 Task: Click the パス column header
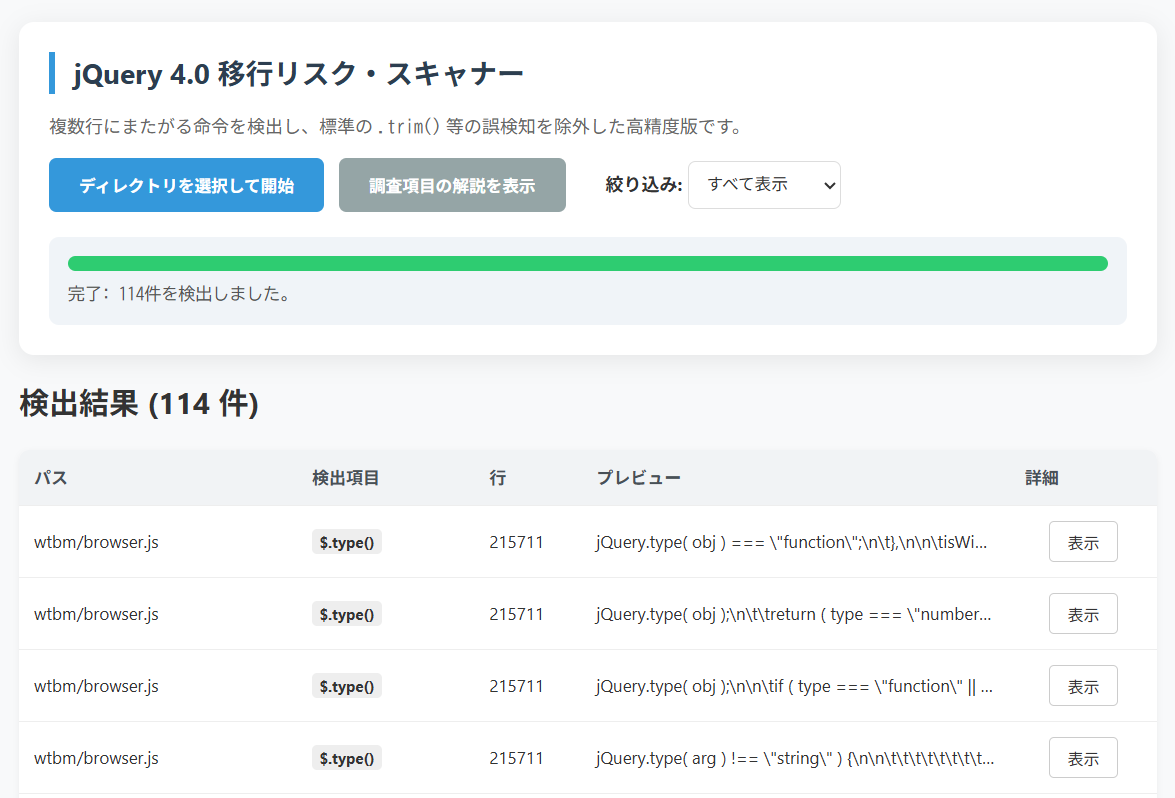pyautogui.click(x=51, y=478)
